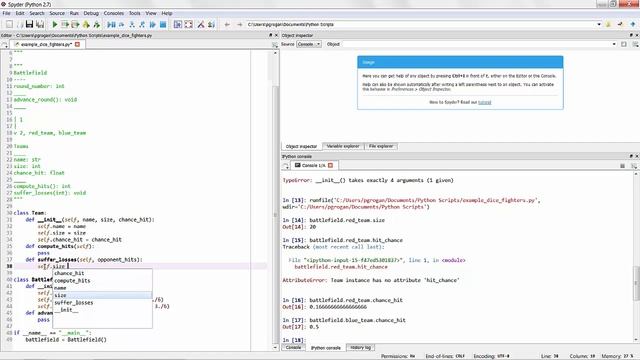Switch to Console bottom tab
This screenshot has width=640, height=360.
(293, 348)
